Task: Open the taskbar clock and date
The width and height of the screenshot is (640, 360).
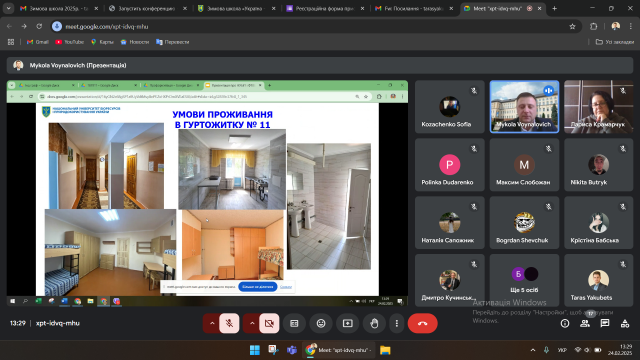Action: coord(620,350)
